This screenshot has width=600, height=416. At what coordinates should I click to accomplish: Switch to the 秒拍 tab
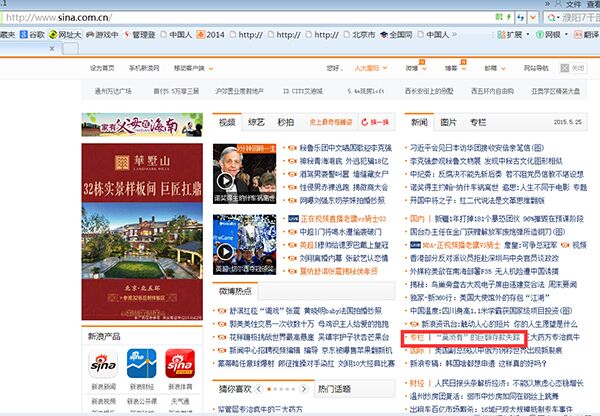pyautogui.click(x=286, y=122)
